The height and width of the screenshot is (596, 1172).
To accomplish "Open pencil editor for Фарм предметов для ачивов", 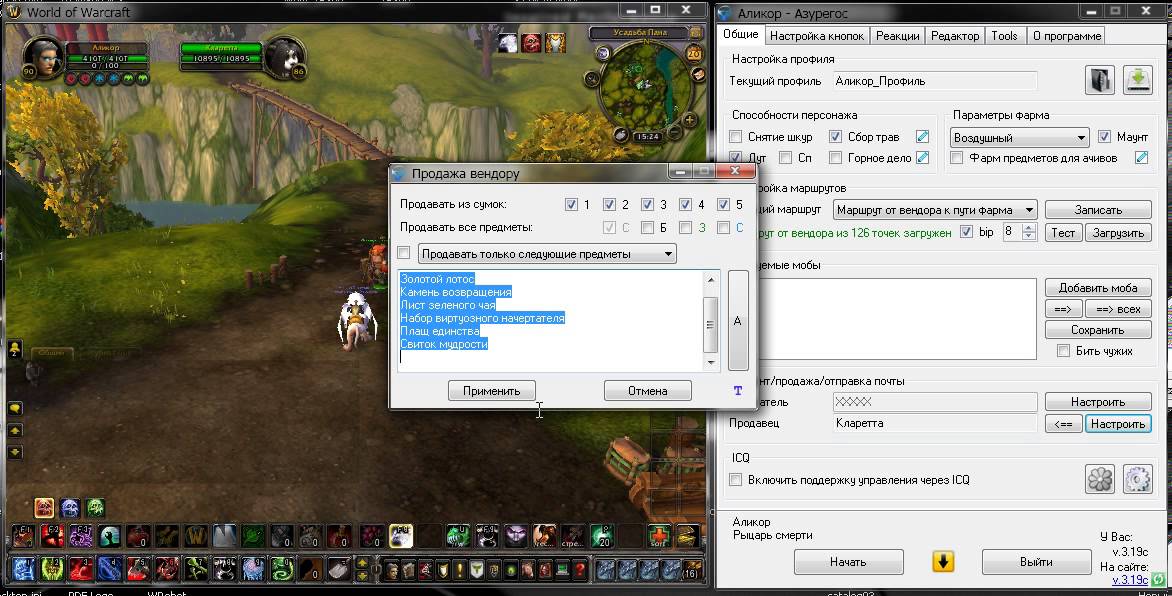I will 1141,158.
